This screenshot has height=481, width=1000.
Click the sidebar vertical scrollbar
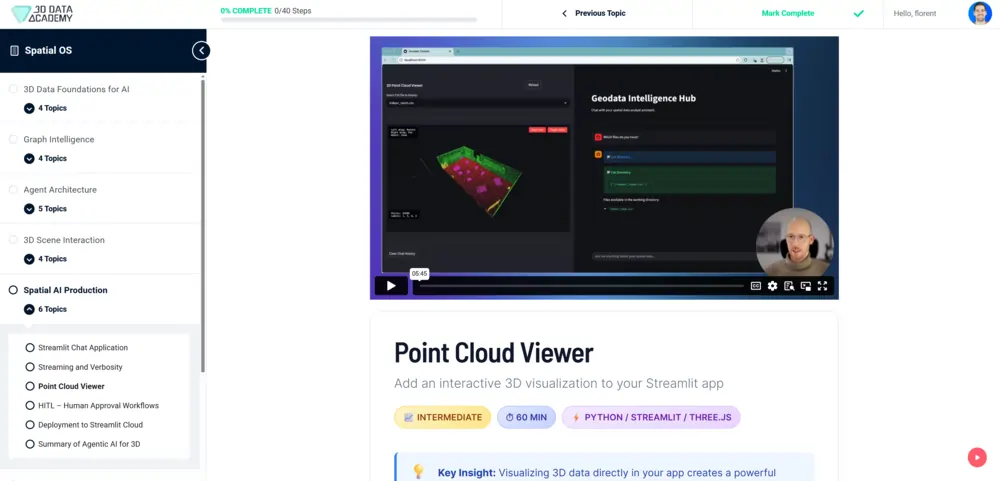click(x=203, y=225)
